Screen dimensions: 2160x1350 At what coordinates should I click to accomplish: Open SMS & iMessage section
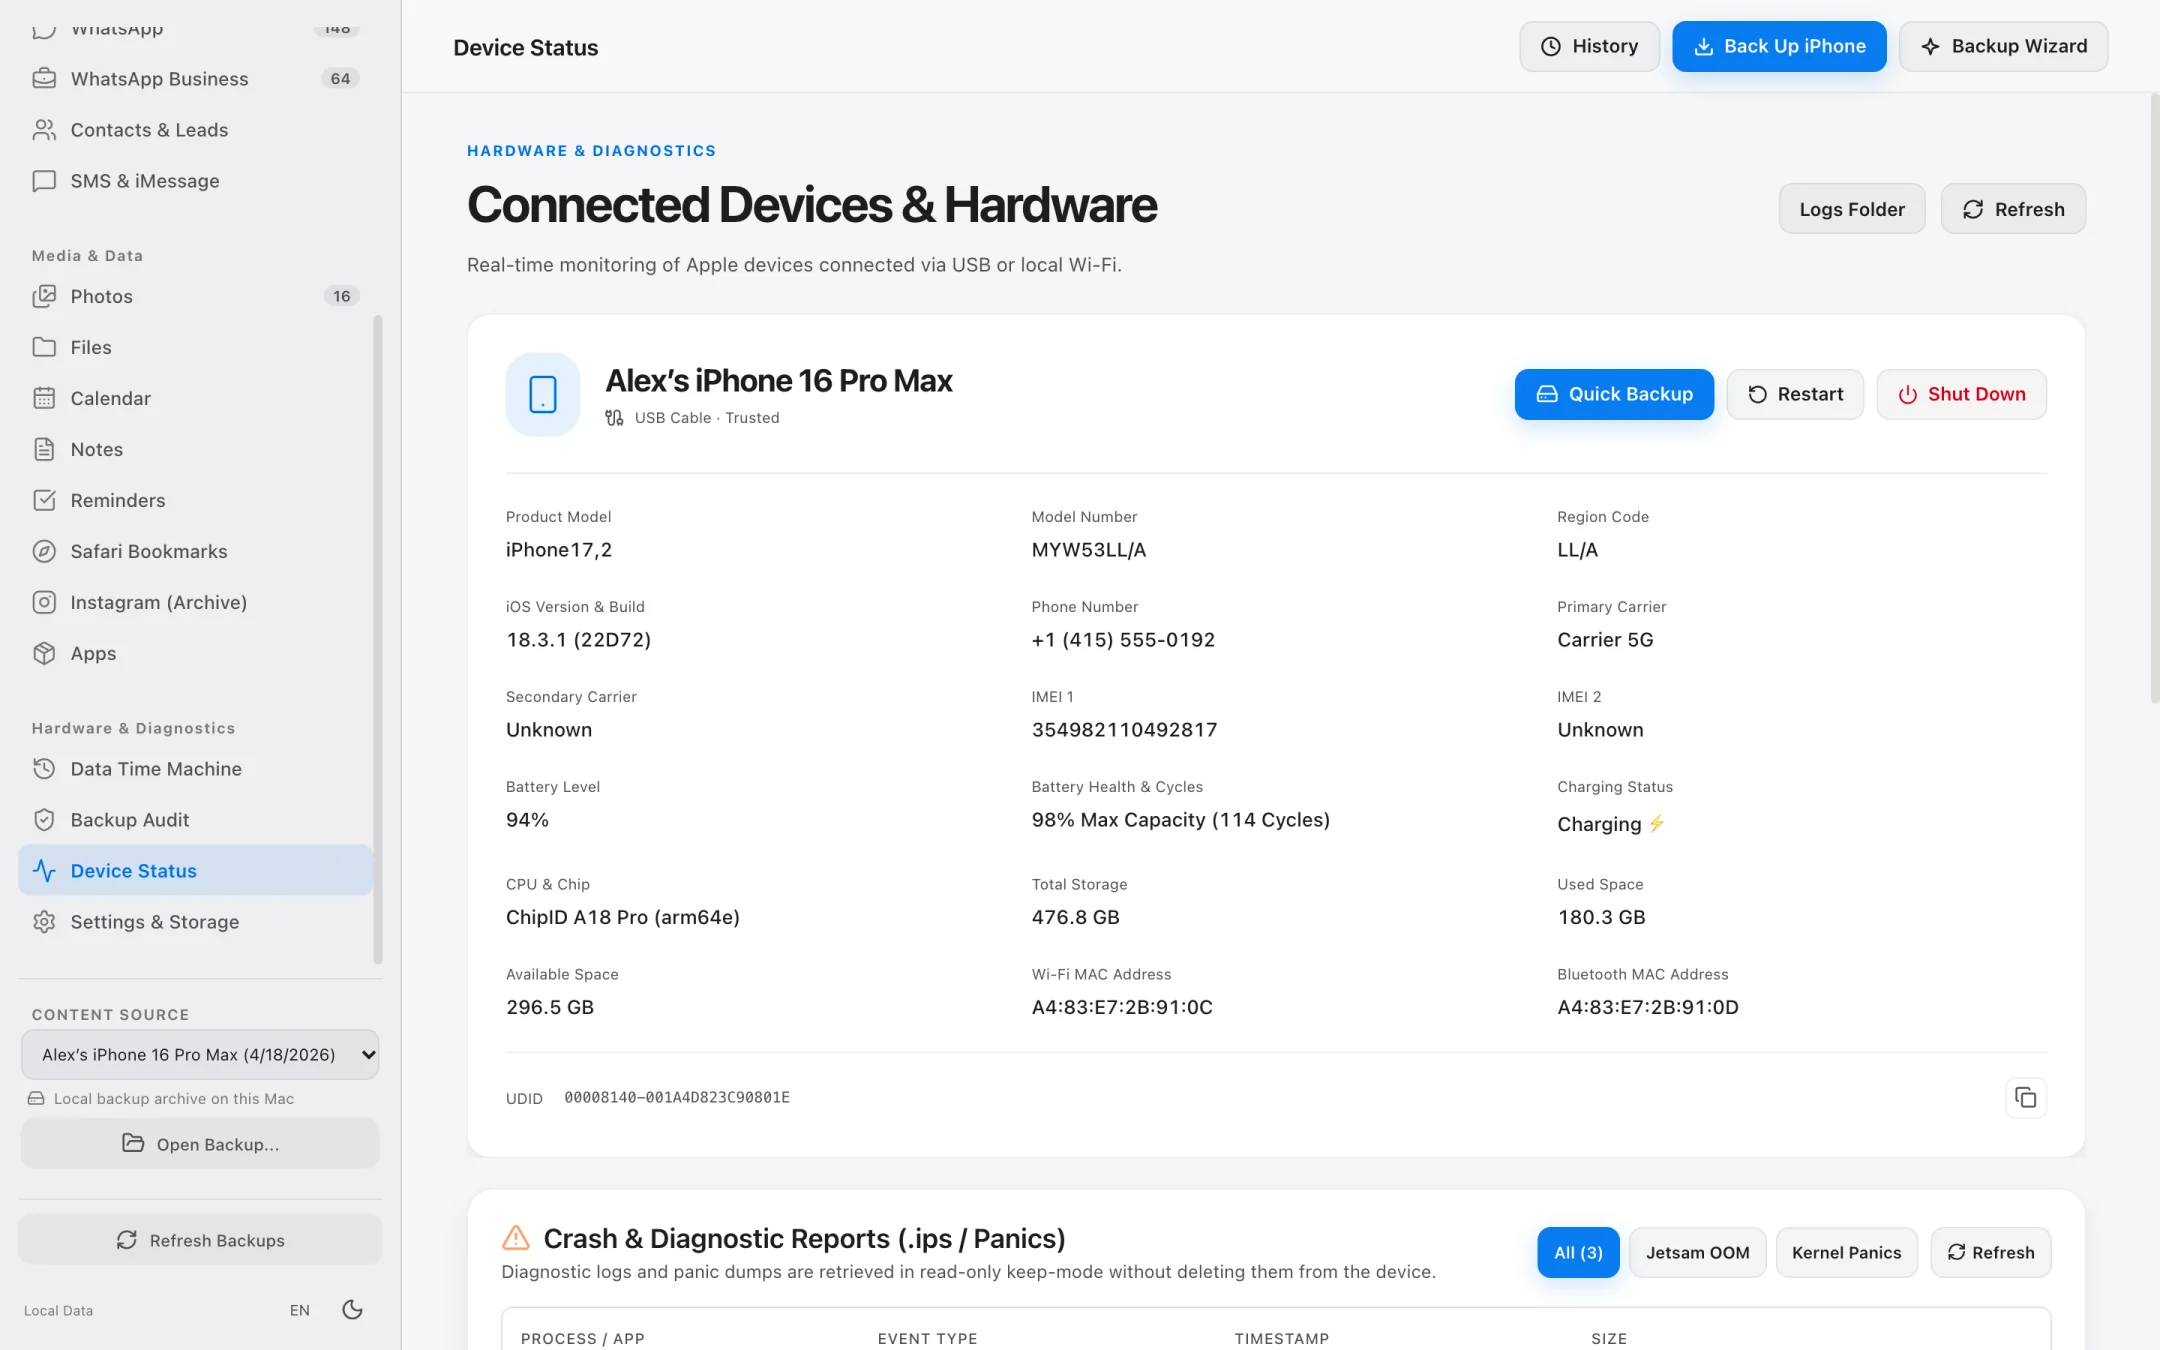coord(195,181)
